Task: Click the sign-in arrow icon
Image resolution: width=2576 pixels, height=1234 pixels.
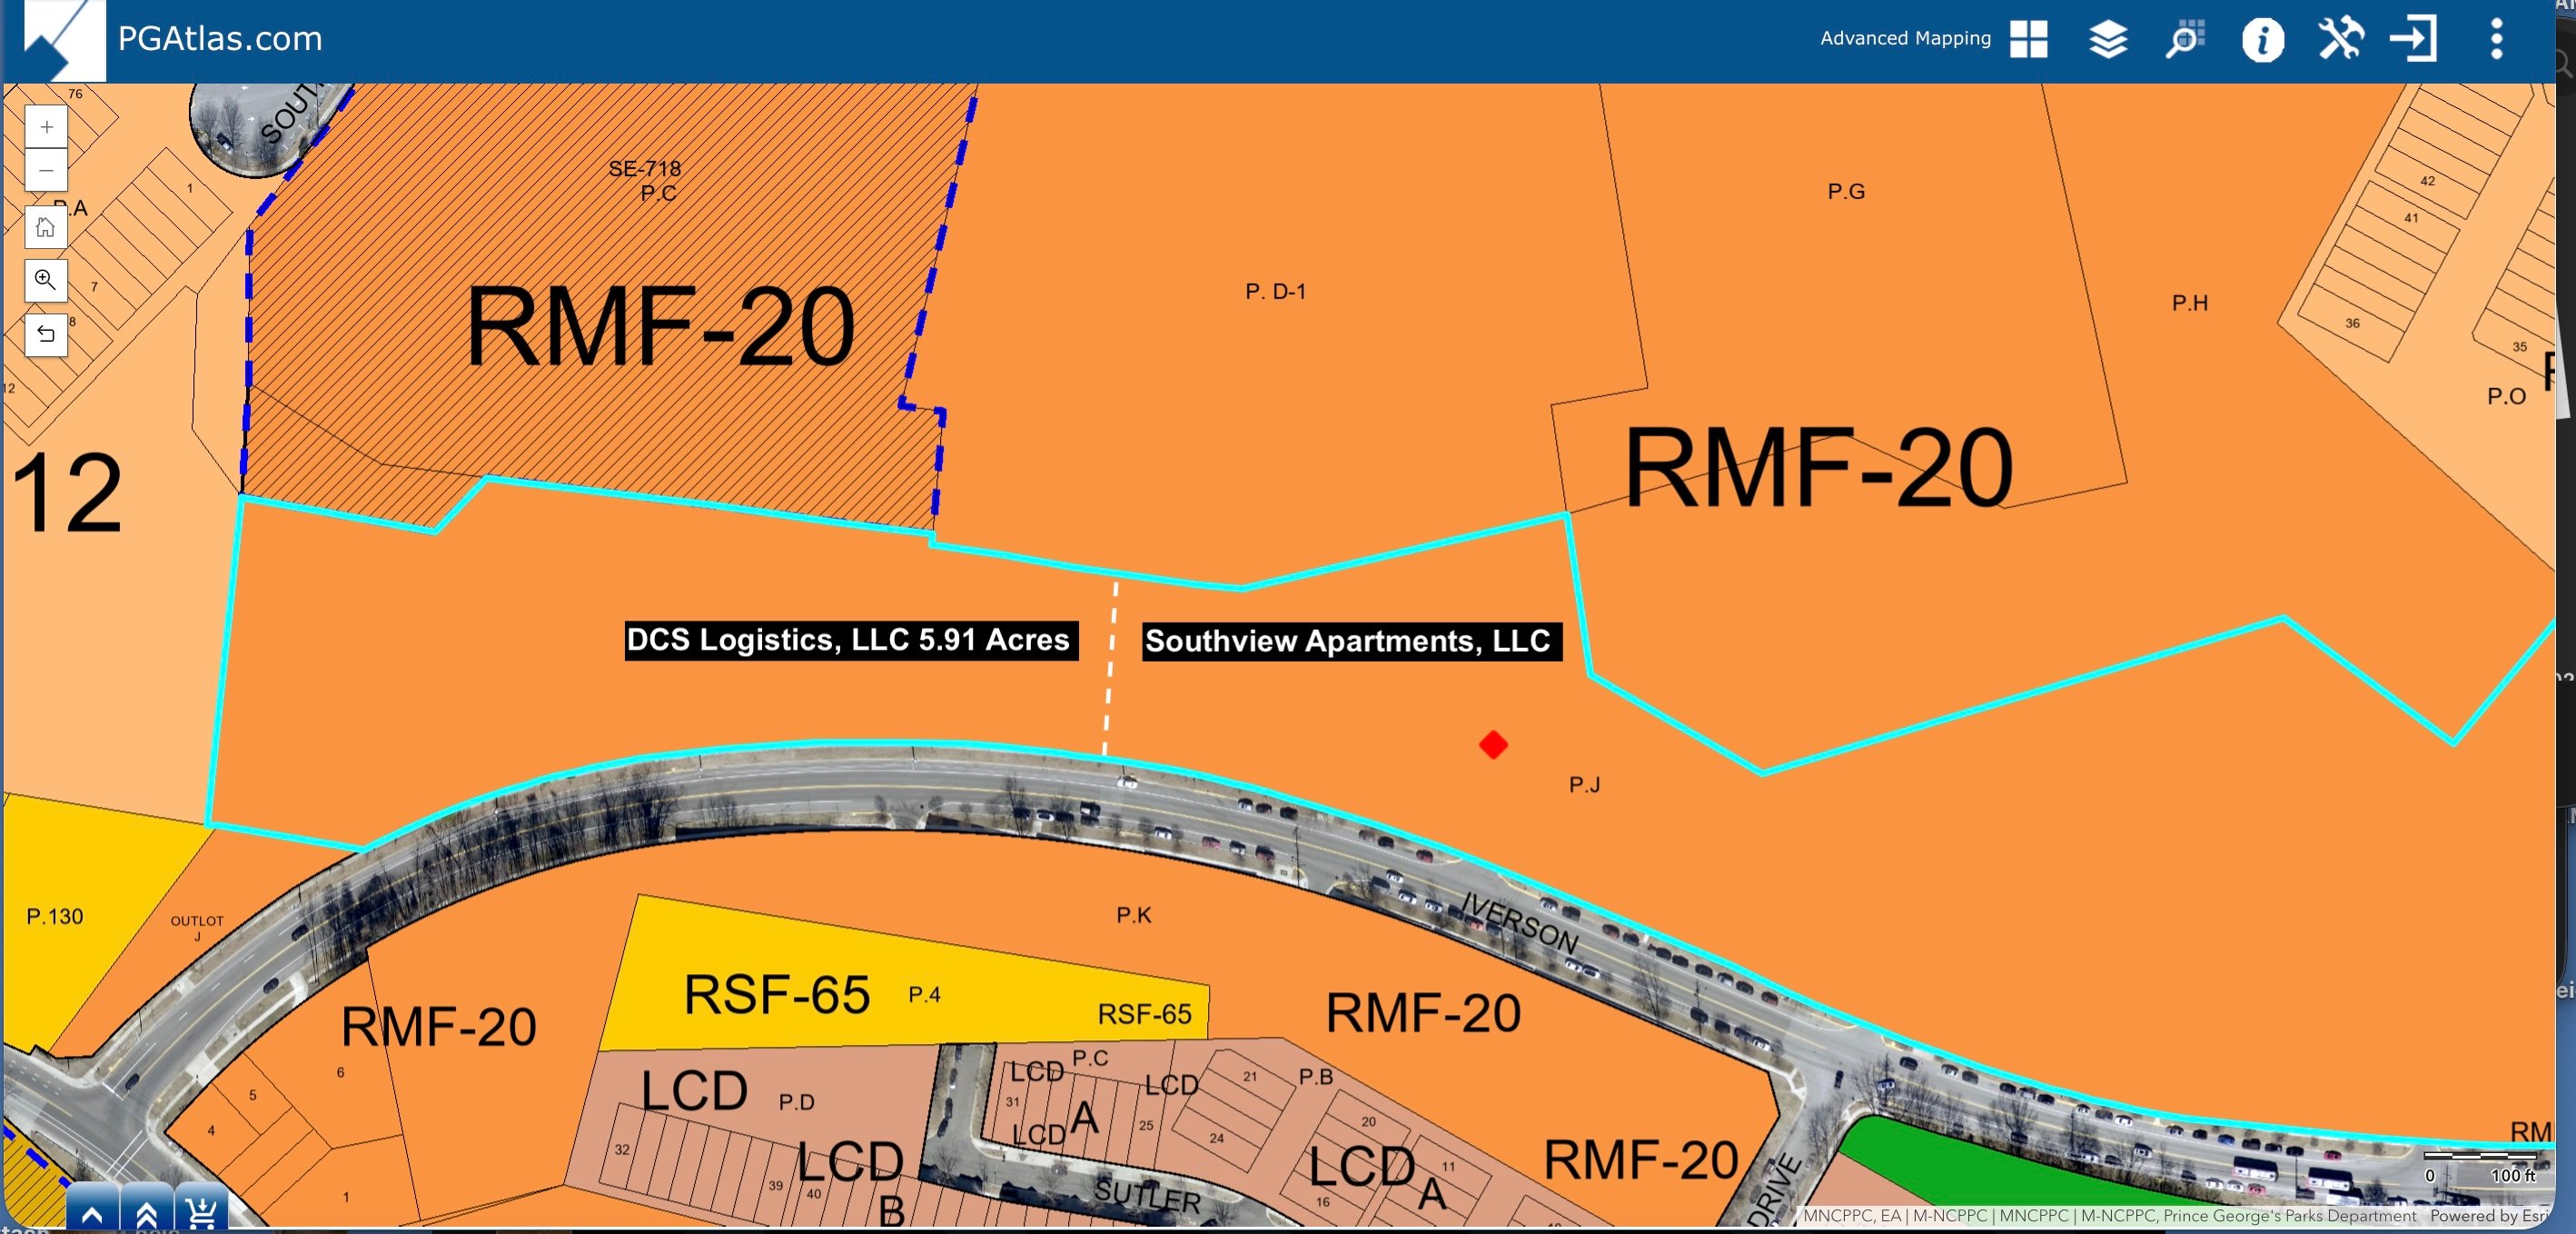Action: pyautogui.click(x=2413, y=39)
